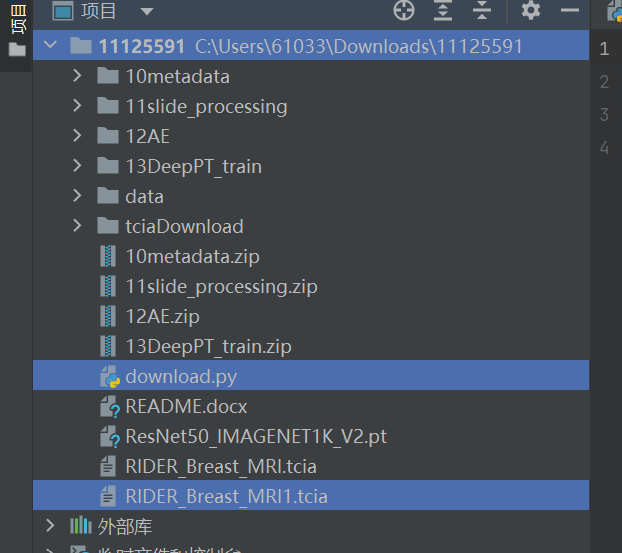
Task: Expand the data folder
Action: click(77, 196)
